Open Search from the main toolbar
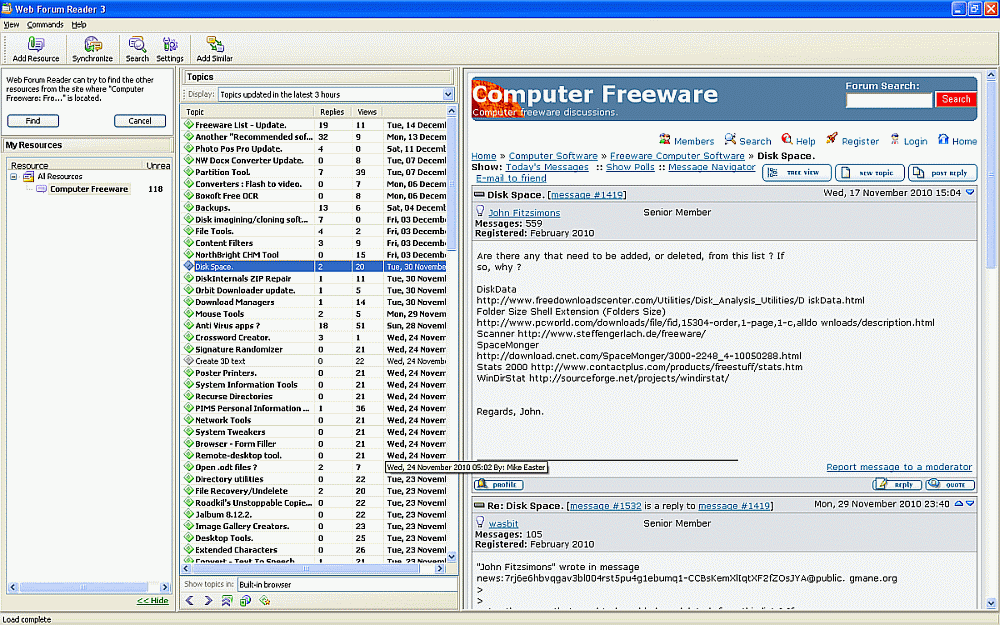The width and height of the screenshot is (1000, 625). pos(137,44)
